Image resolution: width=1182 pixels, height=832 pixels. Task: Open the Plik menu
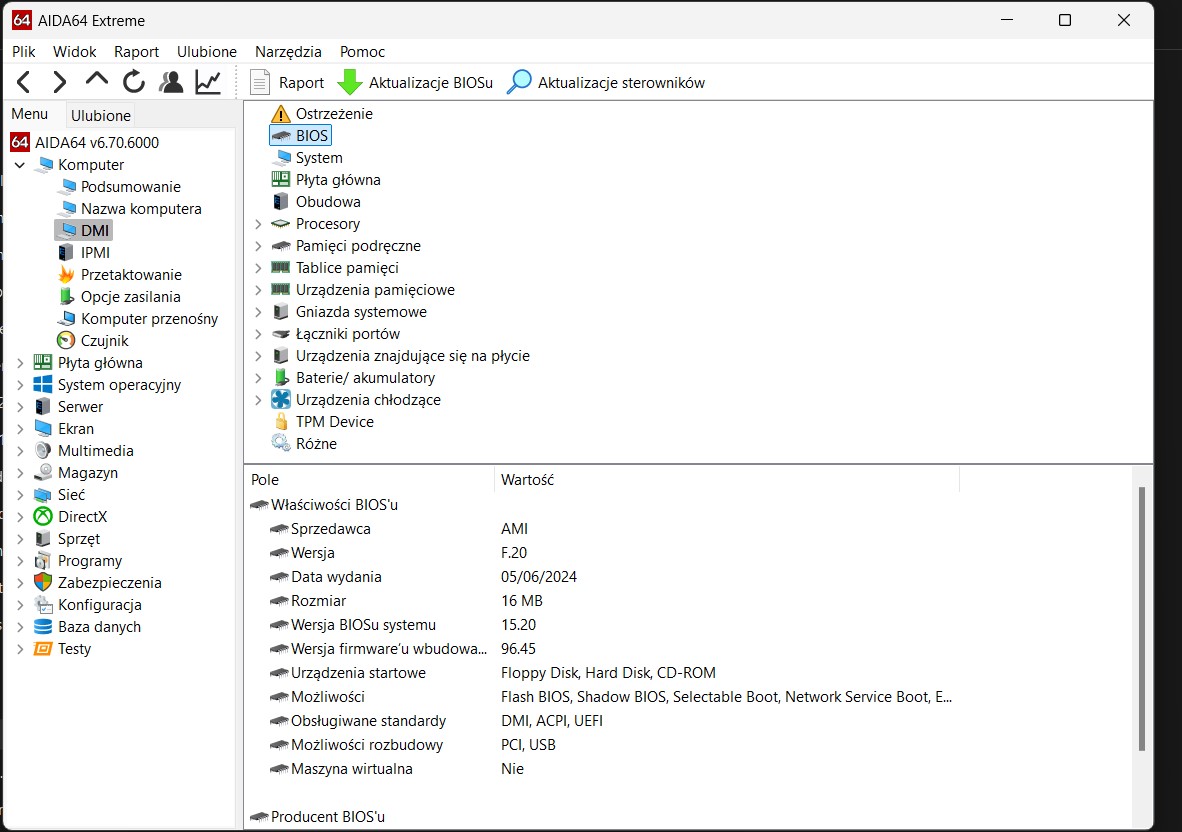pyautogui.click(x=23, y=51)
